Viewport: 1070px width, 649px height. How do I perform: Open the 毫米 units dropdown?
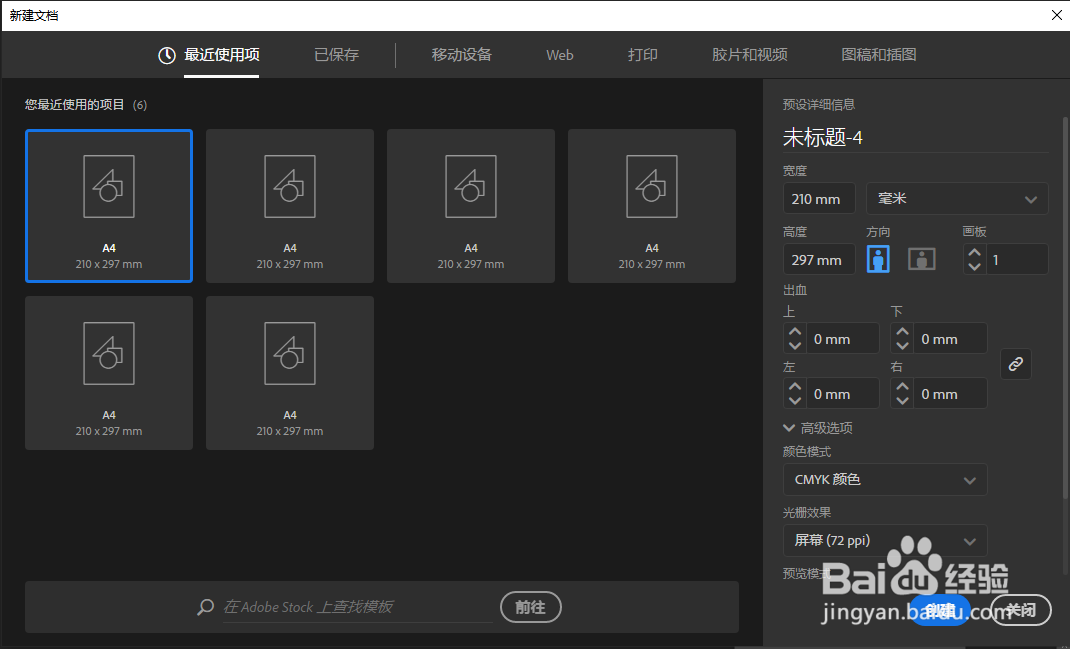coord(957,199)
